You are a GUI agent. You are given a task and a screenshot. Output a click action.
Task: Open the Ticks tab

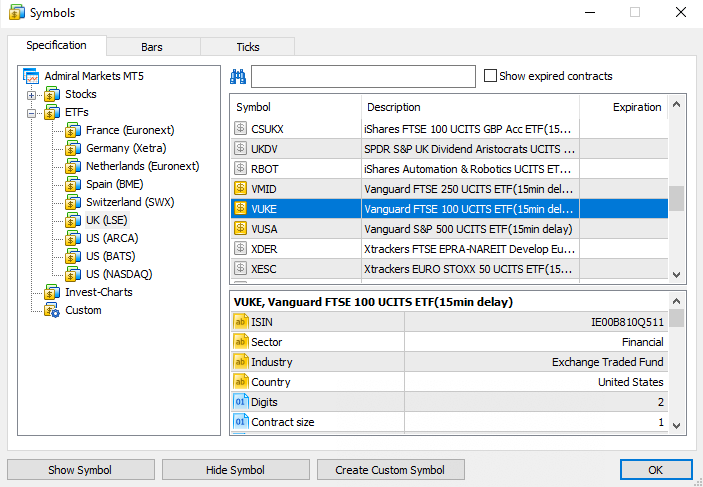(x=248, y=47)
